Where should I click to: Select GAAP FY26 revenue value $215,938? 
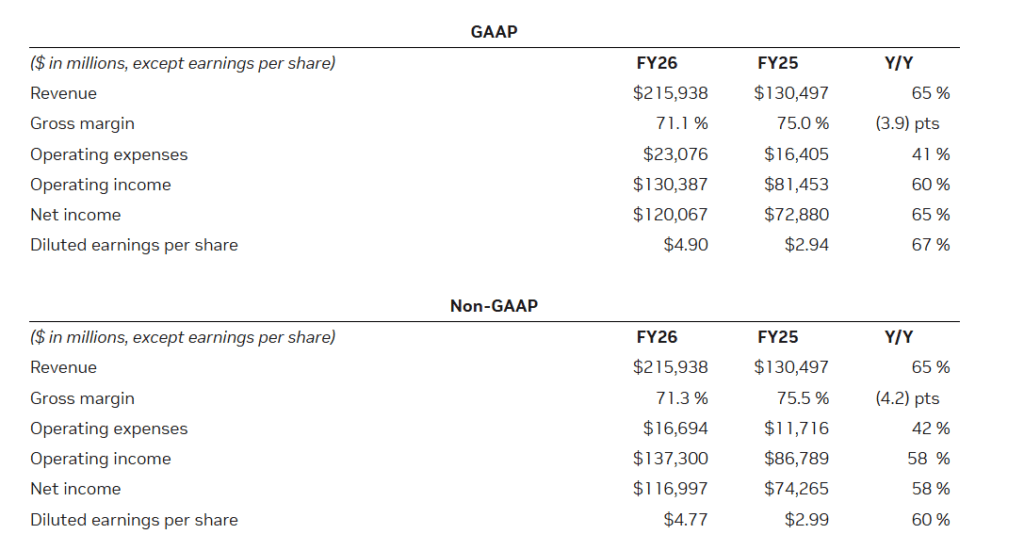coord(670,93)
